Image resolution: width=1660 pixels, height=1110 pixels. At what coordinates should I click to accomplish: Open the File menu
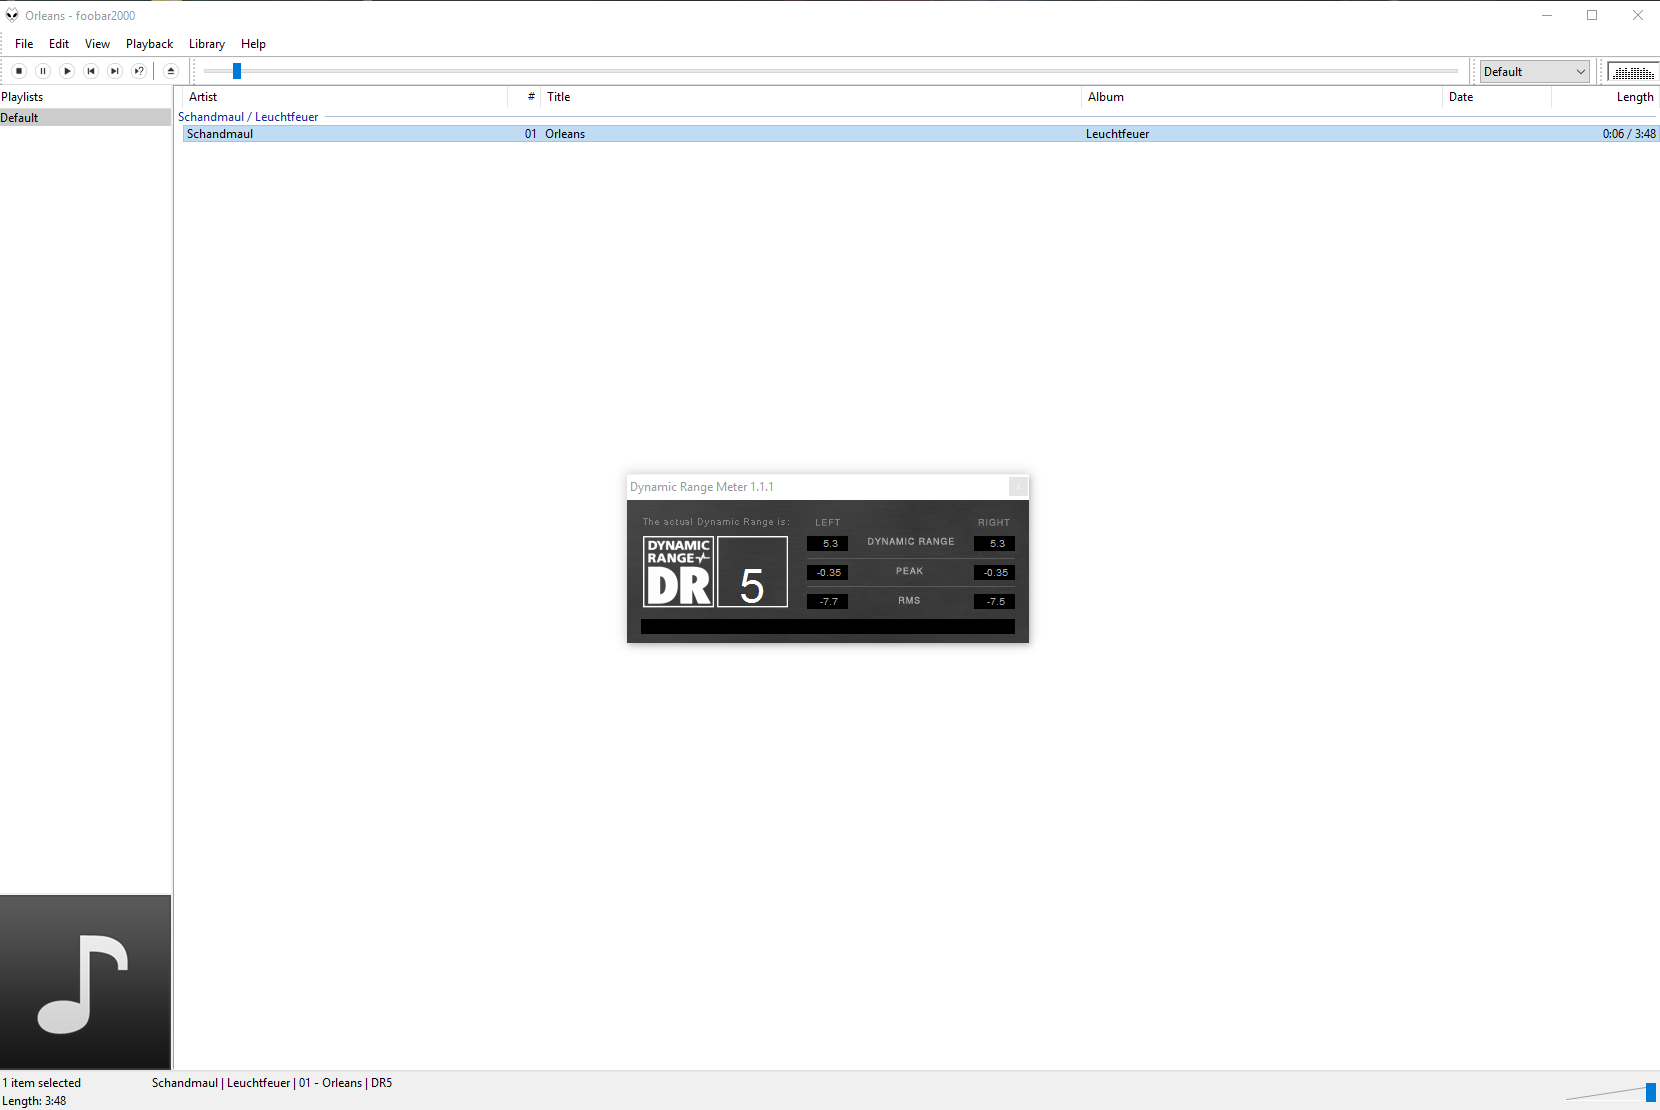pos(24,44)
